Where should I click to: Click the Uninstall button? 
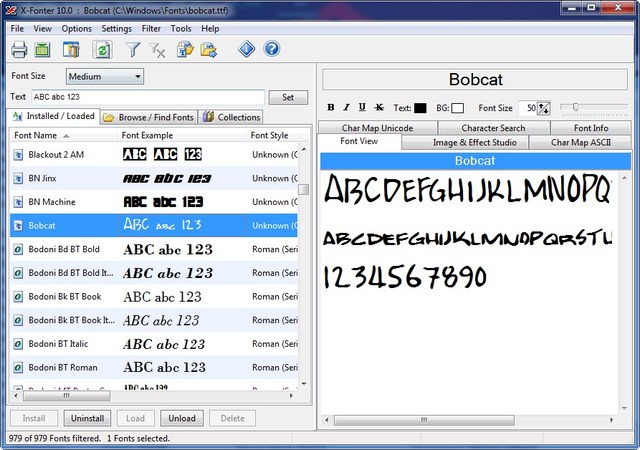87,418
